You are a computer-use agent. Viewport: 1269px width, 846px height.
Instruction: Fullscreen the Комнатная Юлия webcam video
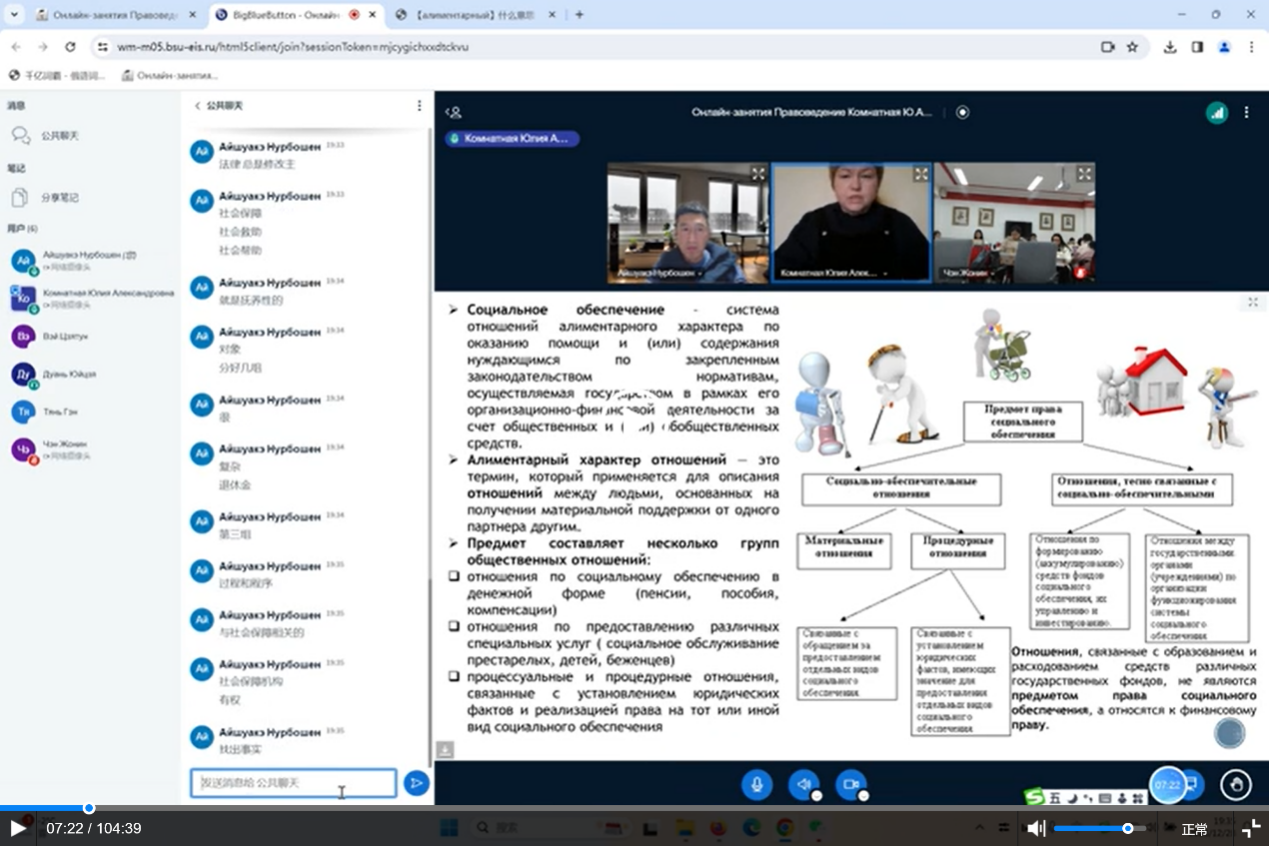[x=920, y=174]
